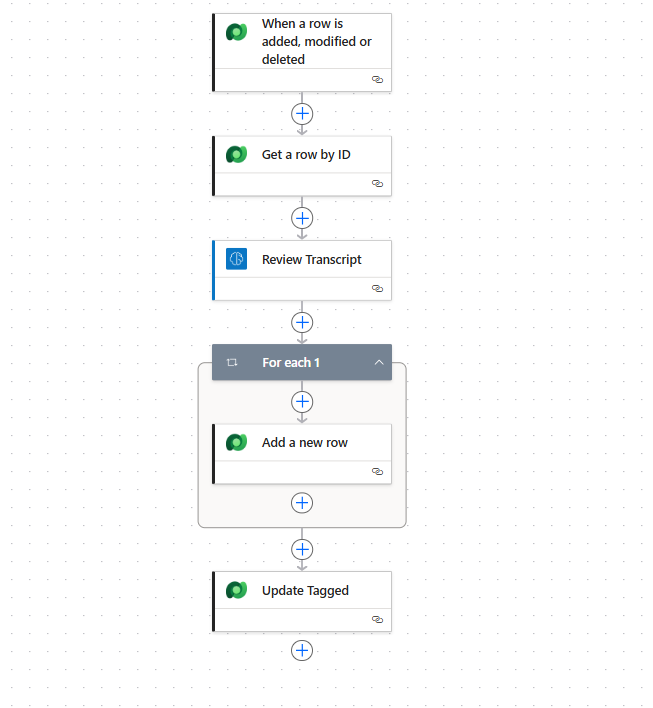Collapse the For each 1 loop
Viewport: 653px width, 708px height.
pos(379,362)
